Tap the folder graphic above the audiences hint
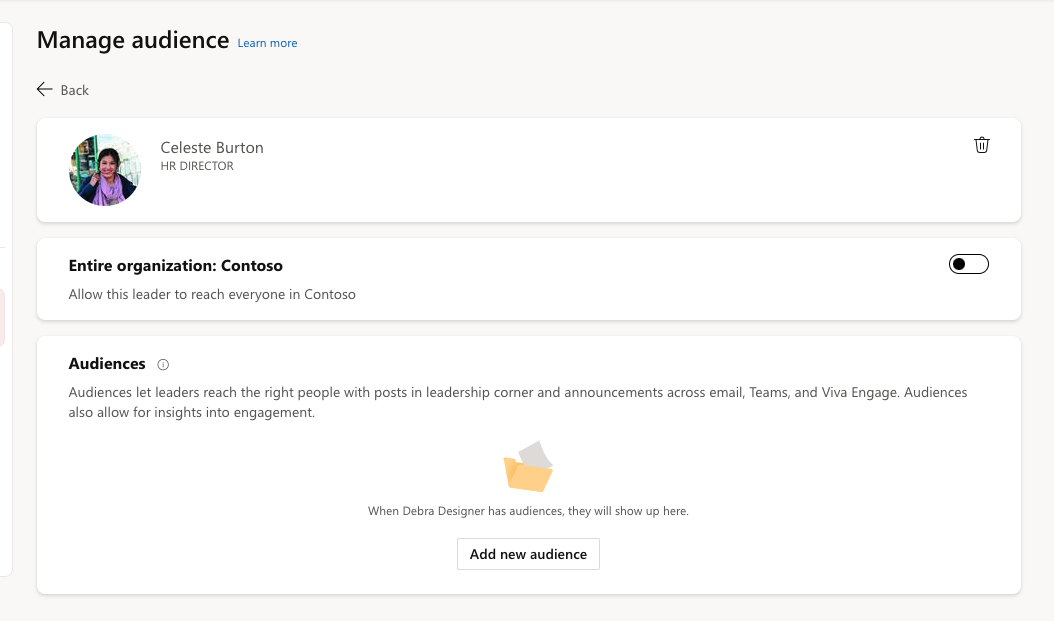The height and width of the screenshot is (621, 1054). pyautogui.click(x=528, y=466)
